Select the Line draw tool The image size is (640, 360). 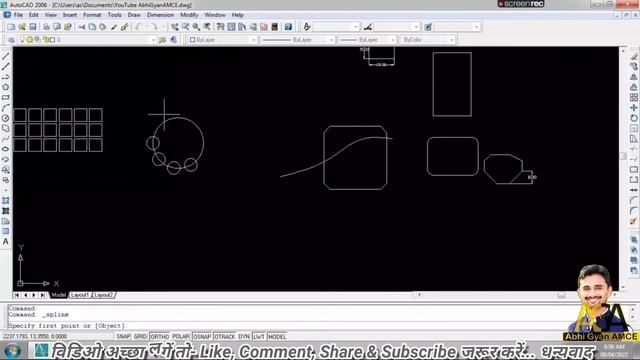pos(6,56)
